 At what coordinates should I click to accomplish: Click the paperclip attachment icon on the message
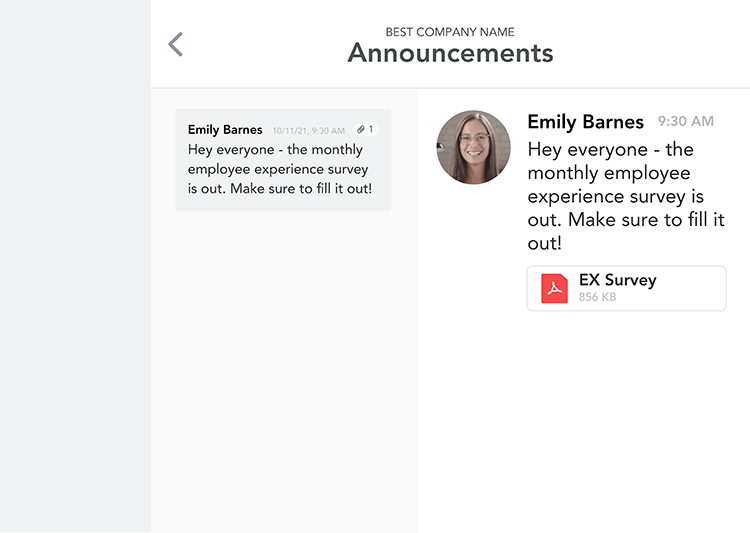pyautogui.click(x=361, y=129)
